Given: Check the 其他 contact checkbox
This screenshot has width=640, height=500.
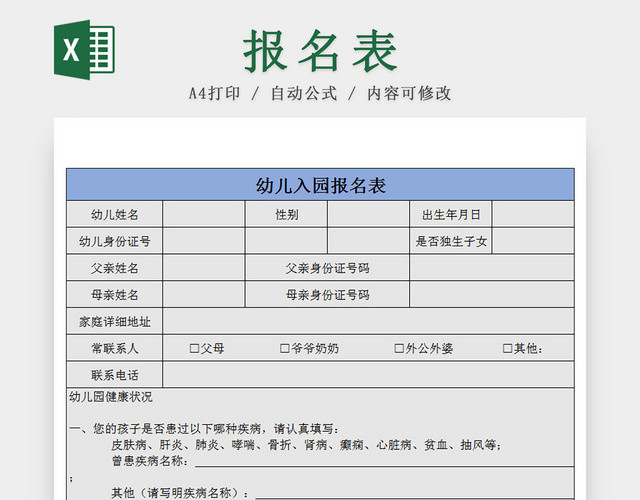Looking at the screenshot, I should (507, 349).
